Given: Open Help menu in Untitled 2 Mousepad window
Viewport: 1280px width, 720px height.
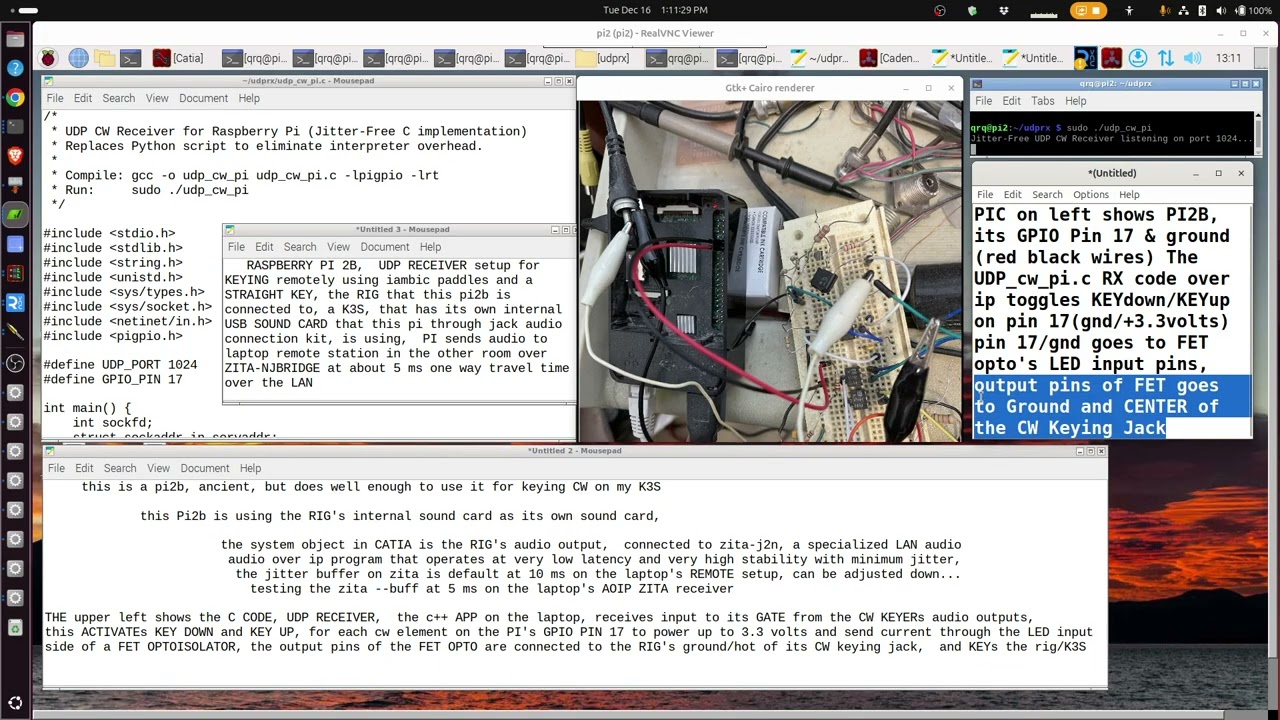Looking at the screenshot, I should (250, 468).
